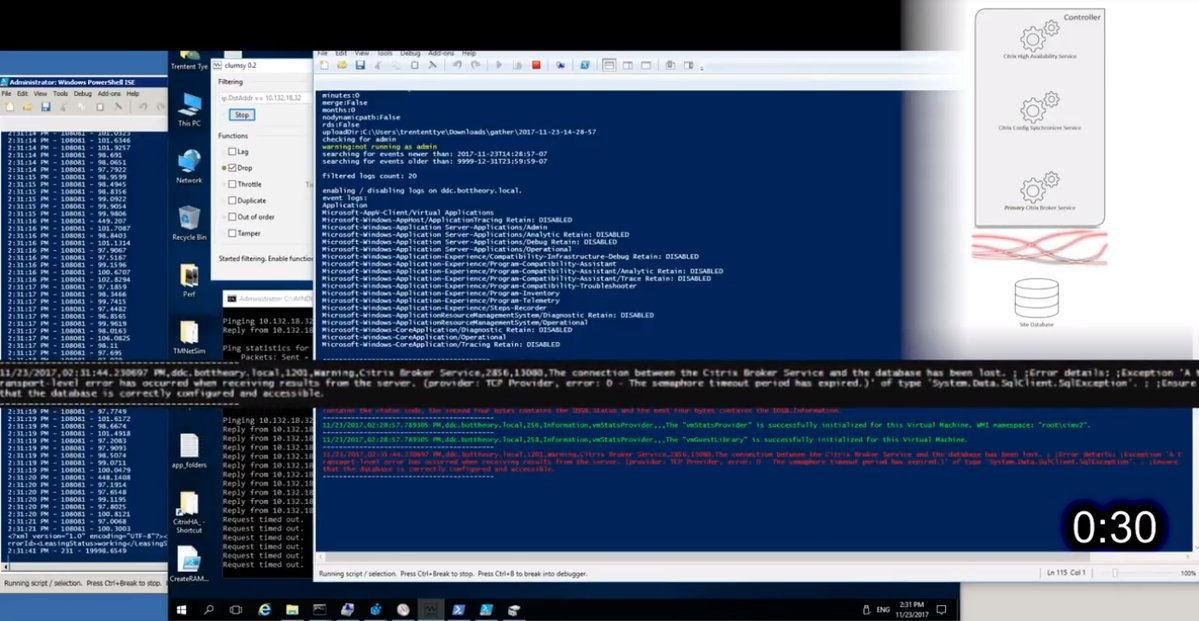Open Recycle Bin desktop icon
This screenshot has width=1199, height=621.
[189, 223]
